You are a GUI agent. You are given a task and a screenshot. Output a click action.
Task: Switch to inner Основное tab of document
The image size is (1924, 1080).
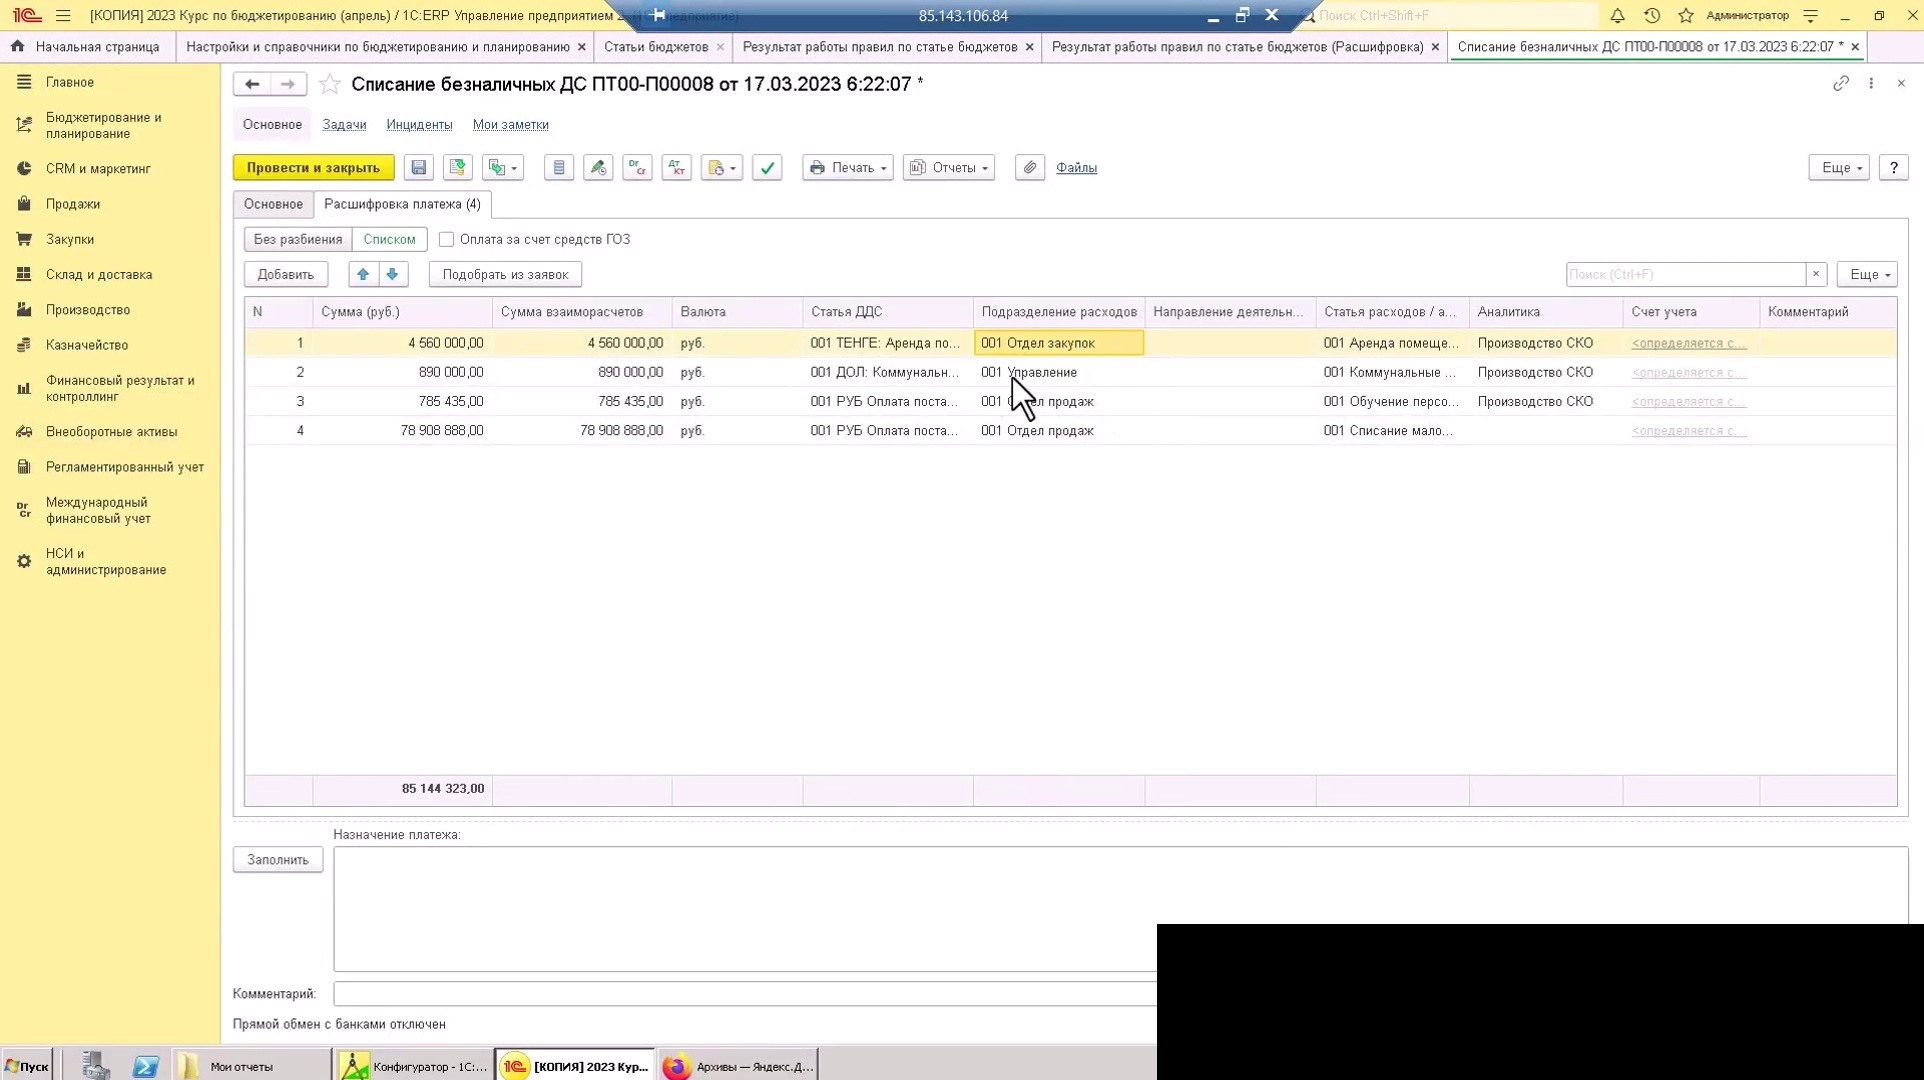click(273, 204)
